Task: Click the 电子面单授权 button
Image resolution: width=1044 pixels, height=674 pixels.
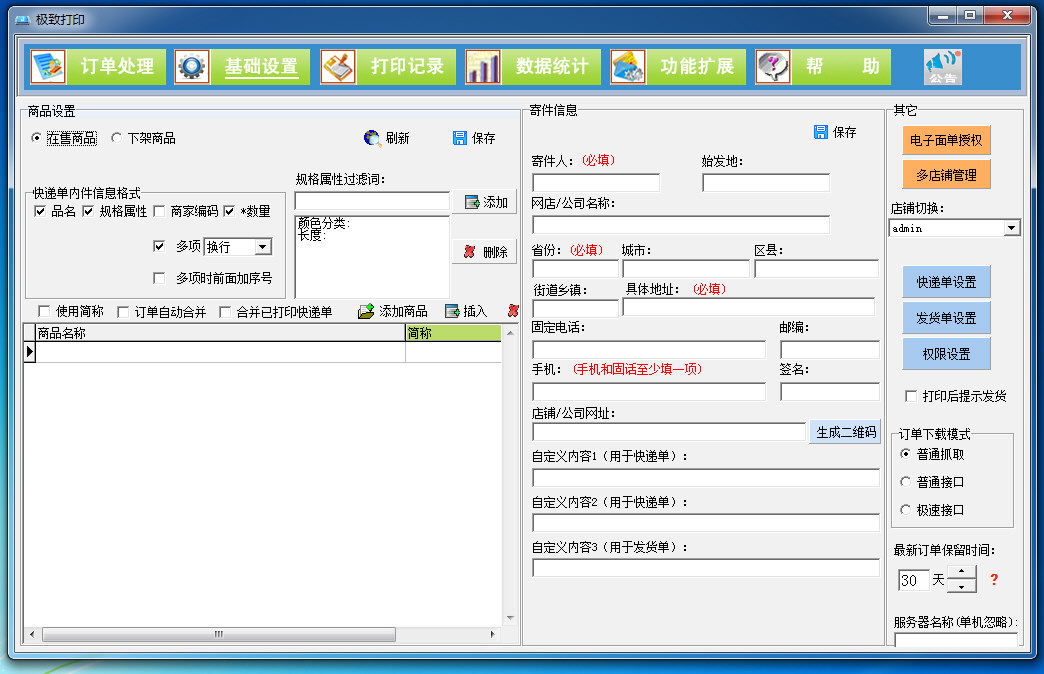Action: point(946,141)
